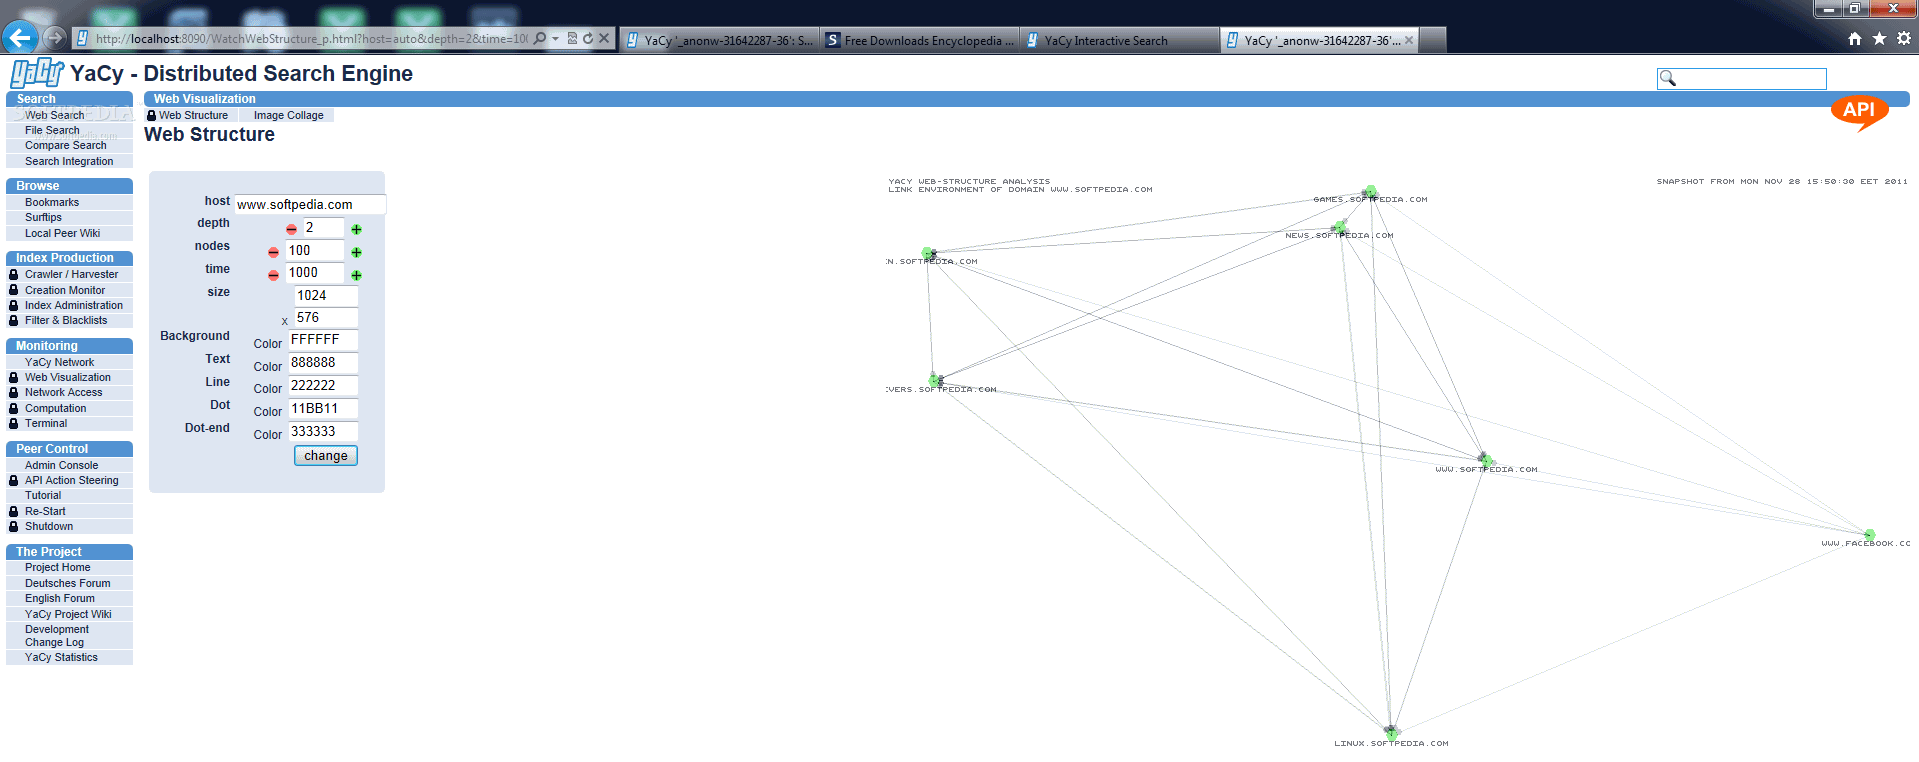Open Web Visualization sidebar link

click(68, 377)
